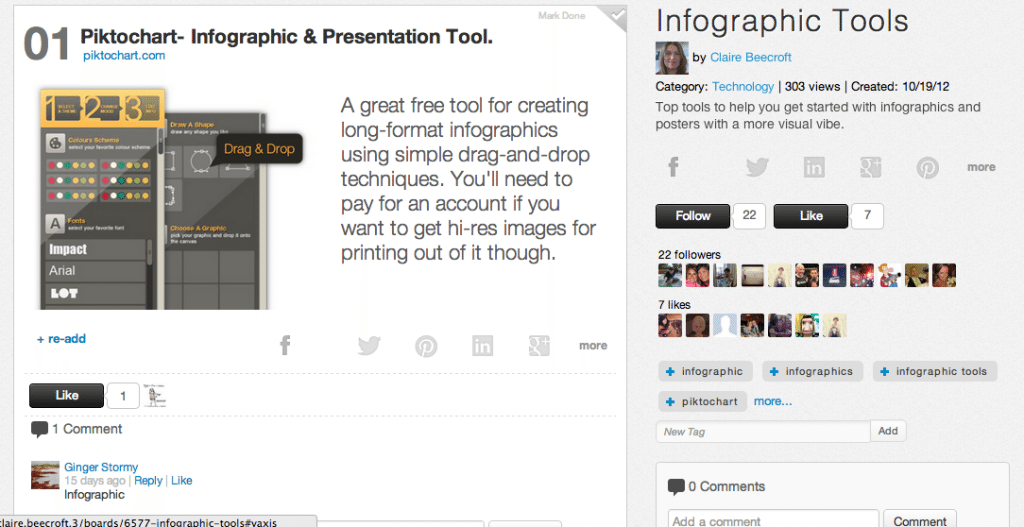Click the follower count bubble showing 22
Screen dimensions: 1024x527
tap(749, 216)
